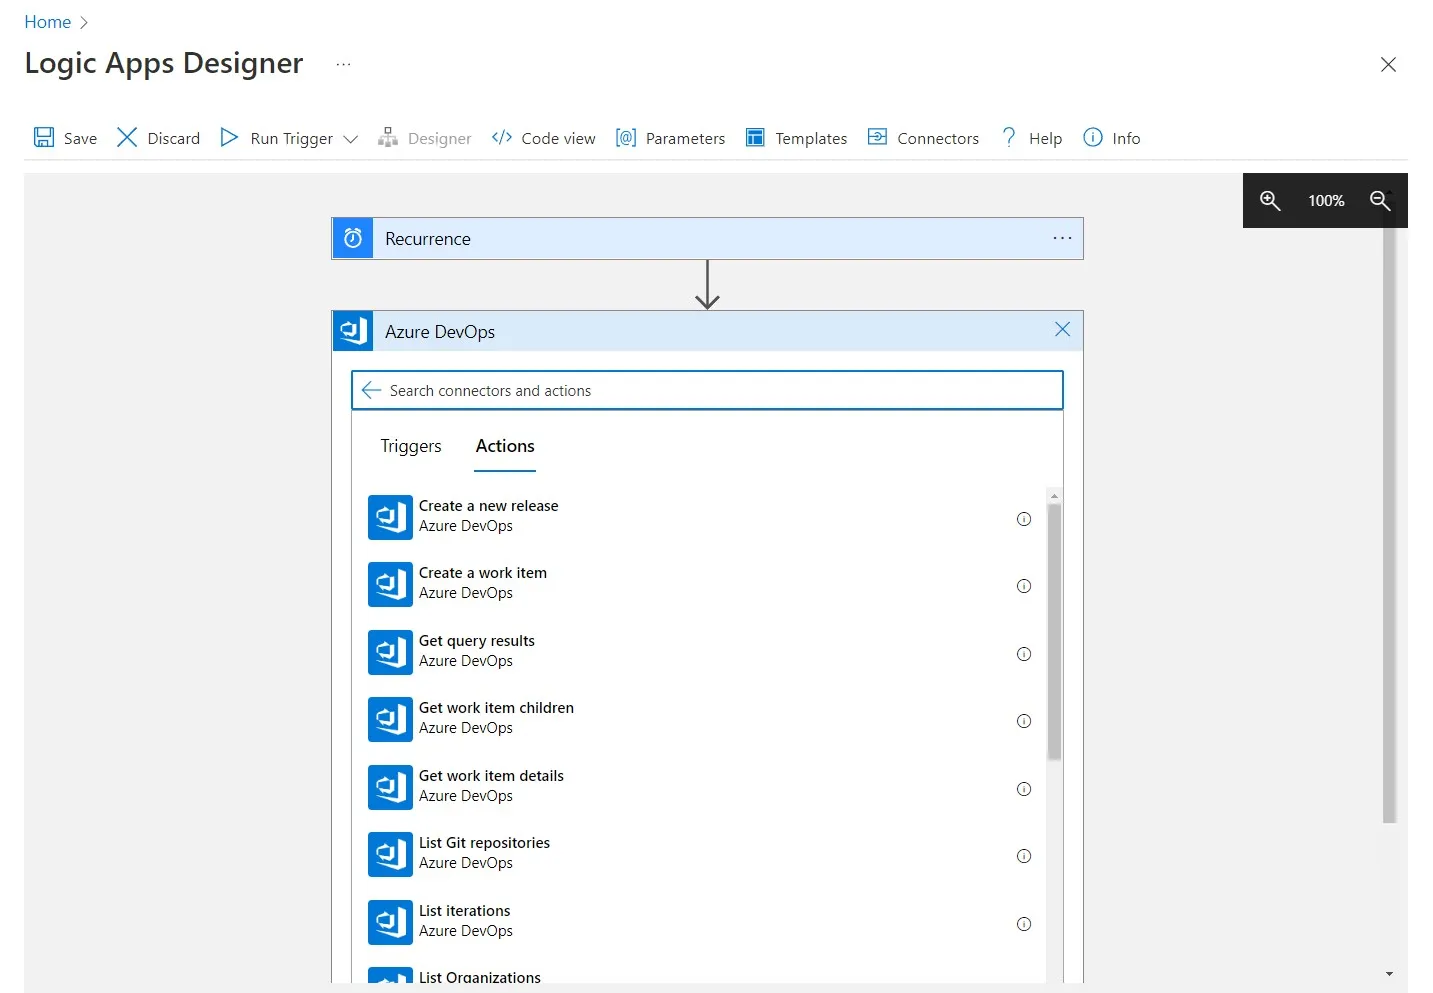Click the Run Trigger label
Screen dimensions: 1433x993
coord(291,139)
